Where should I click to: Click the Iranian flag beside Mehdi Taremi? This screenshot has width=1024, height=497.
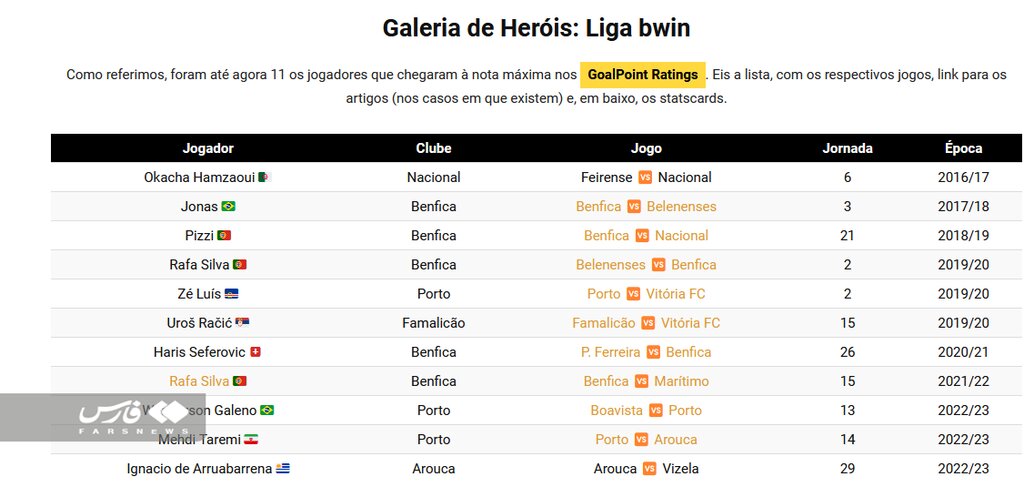click(251, 439)
